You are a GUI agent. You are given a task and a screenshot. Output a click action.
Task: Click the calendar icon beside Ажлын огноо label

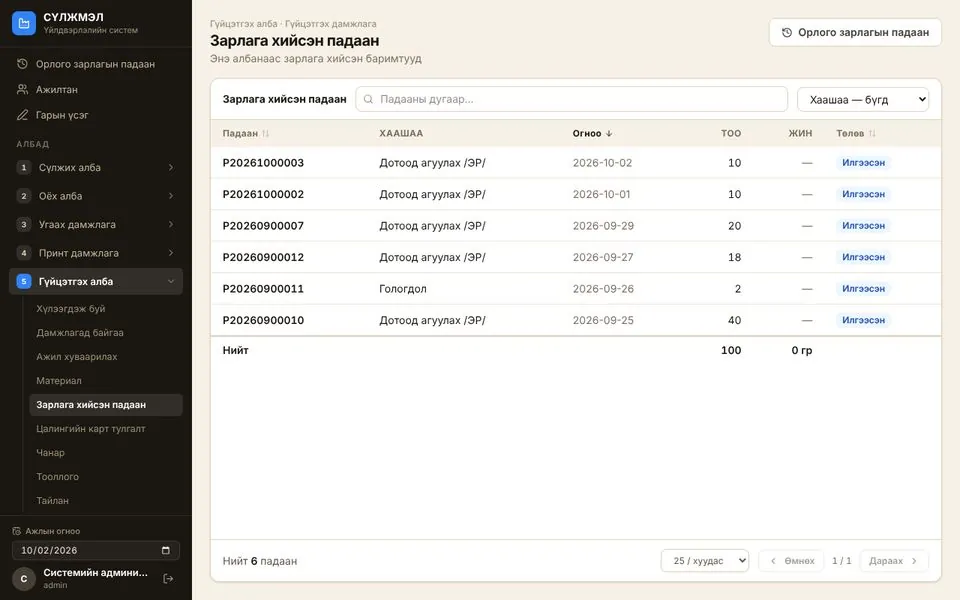(17, 531)
